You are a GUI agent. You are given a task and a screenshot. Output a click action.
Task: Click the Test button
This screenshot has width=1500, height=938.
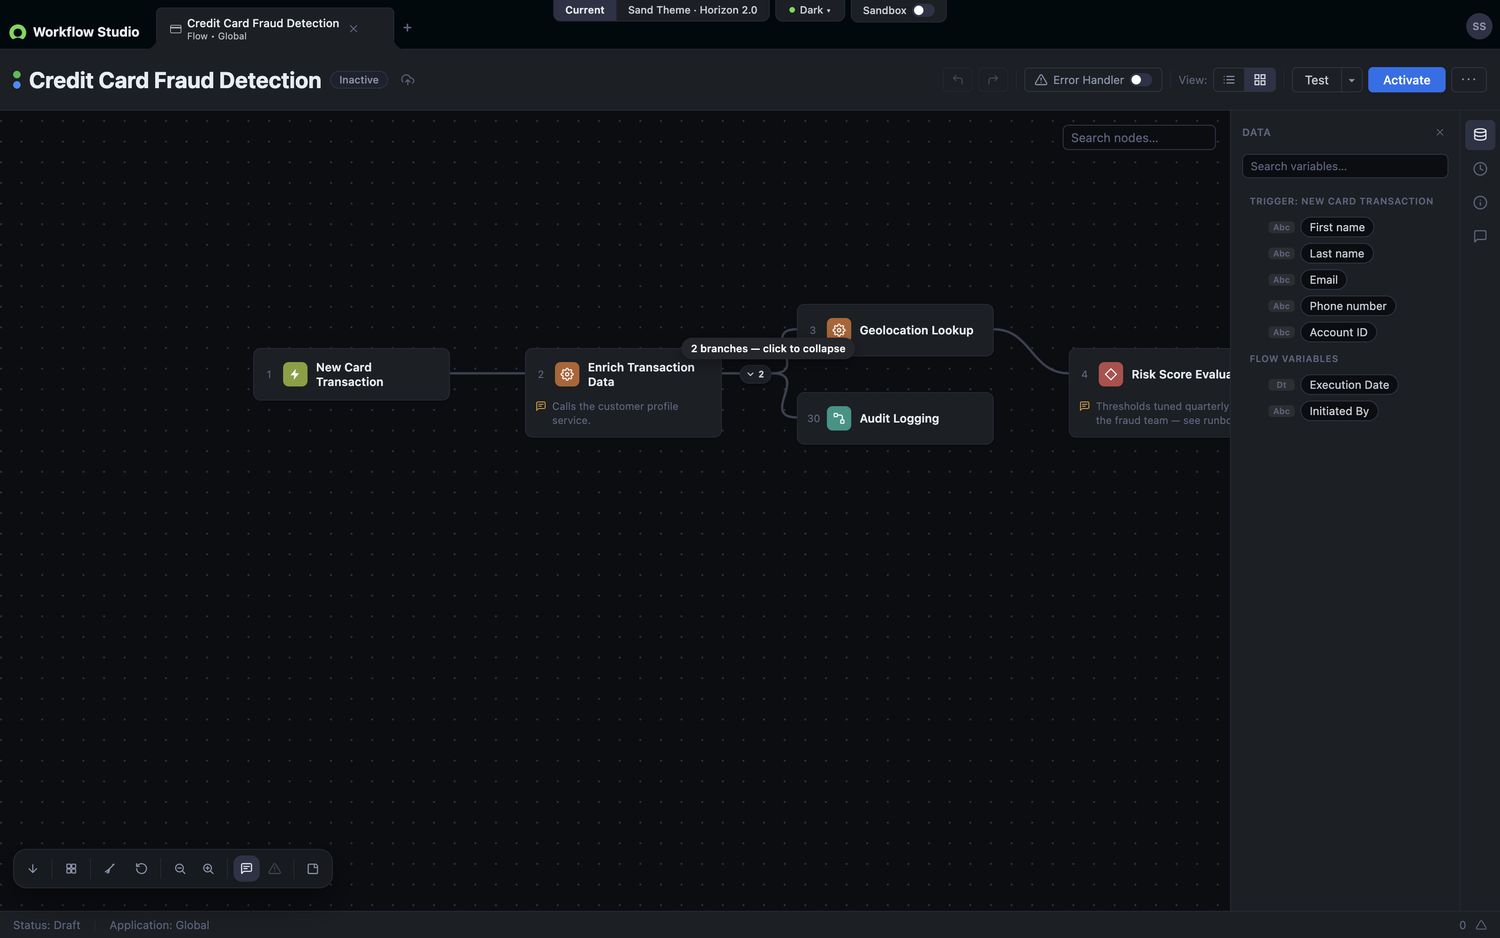(1316, 80)
